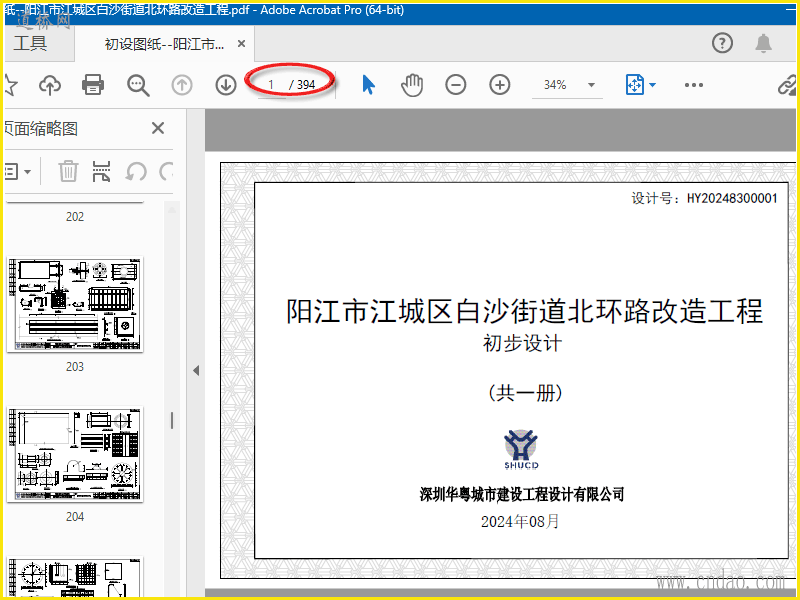Close the 页面缩略图 panel
Image resolution: width=800 pixels, height=600 pixels.
158,128
